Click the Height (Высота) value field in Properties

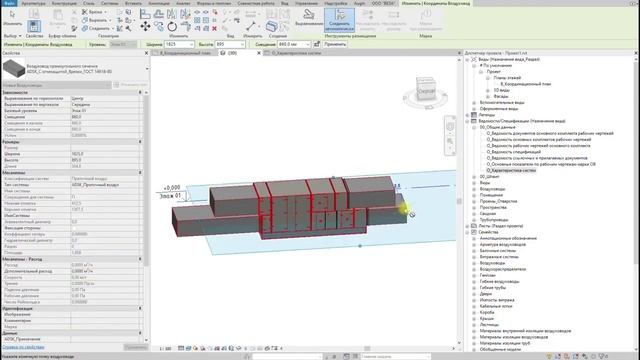click(105, 160)
